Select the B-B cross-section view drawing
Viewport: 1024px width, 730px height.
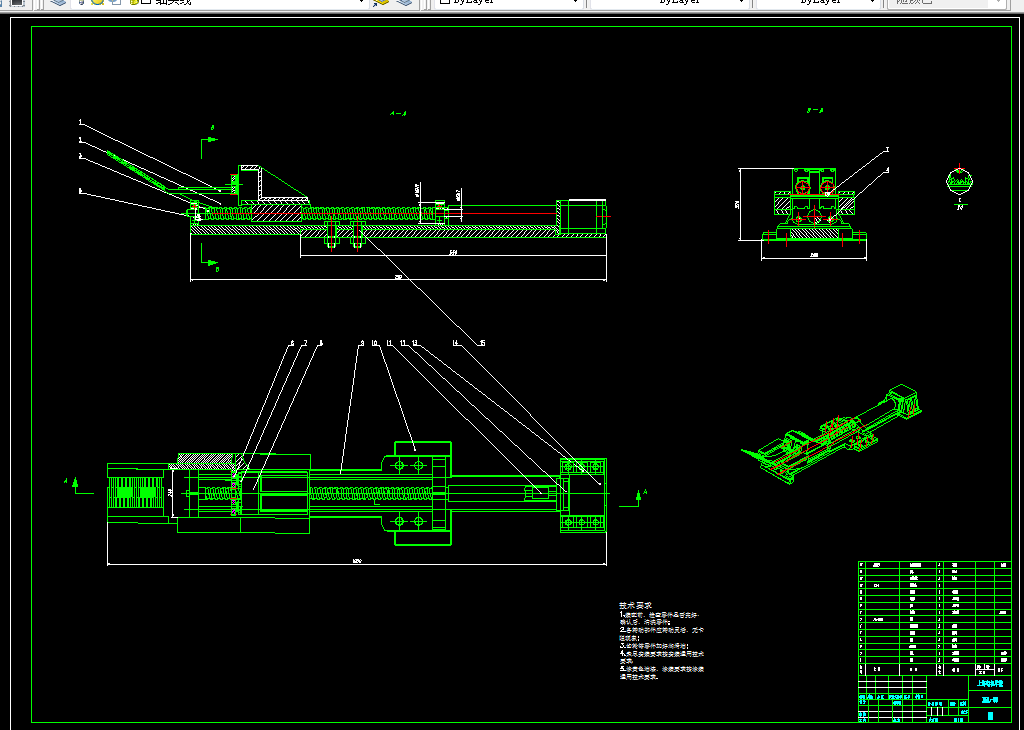coord(814,206)
